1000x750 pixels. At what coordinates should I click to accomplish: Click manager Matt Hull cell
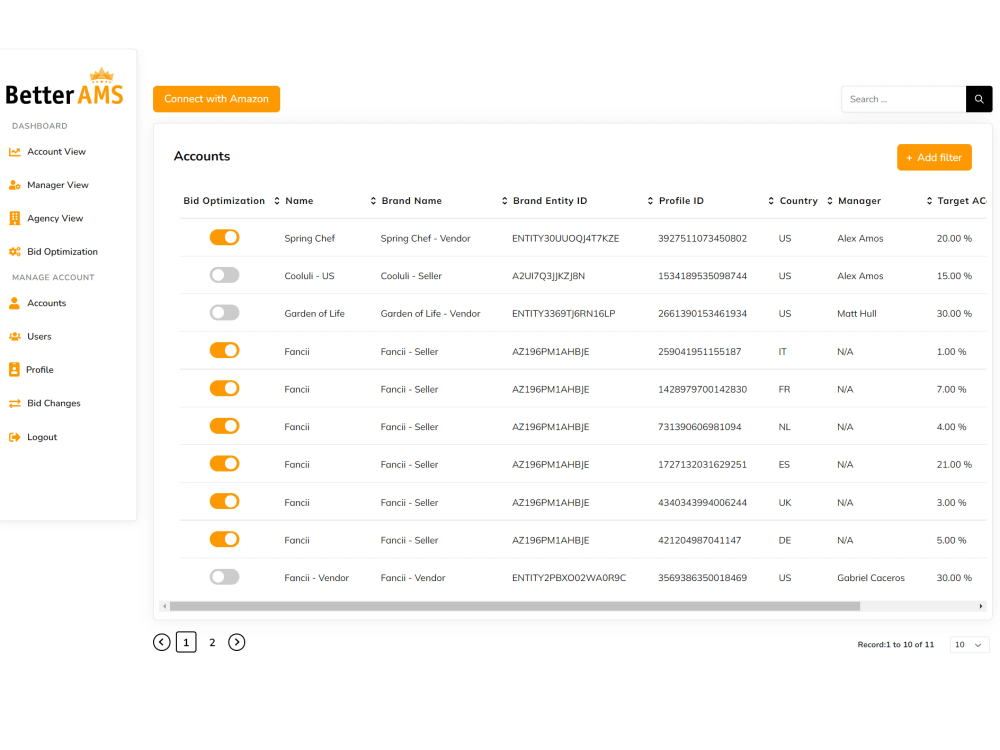[857, 314]
